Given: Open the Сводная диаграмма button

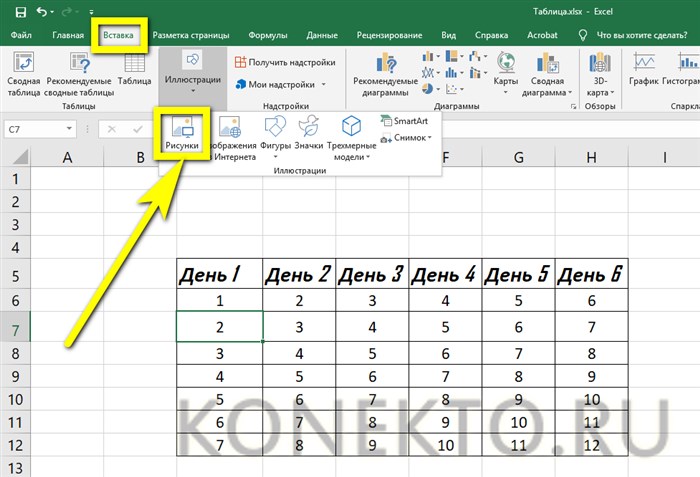Looking at the screenshot, I should point(547,74).
